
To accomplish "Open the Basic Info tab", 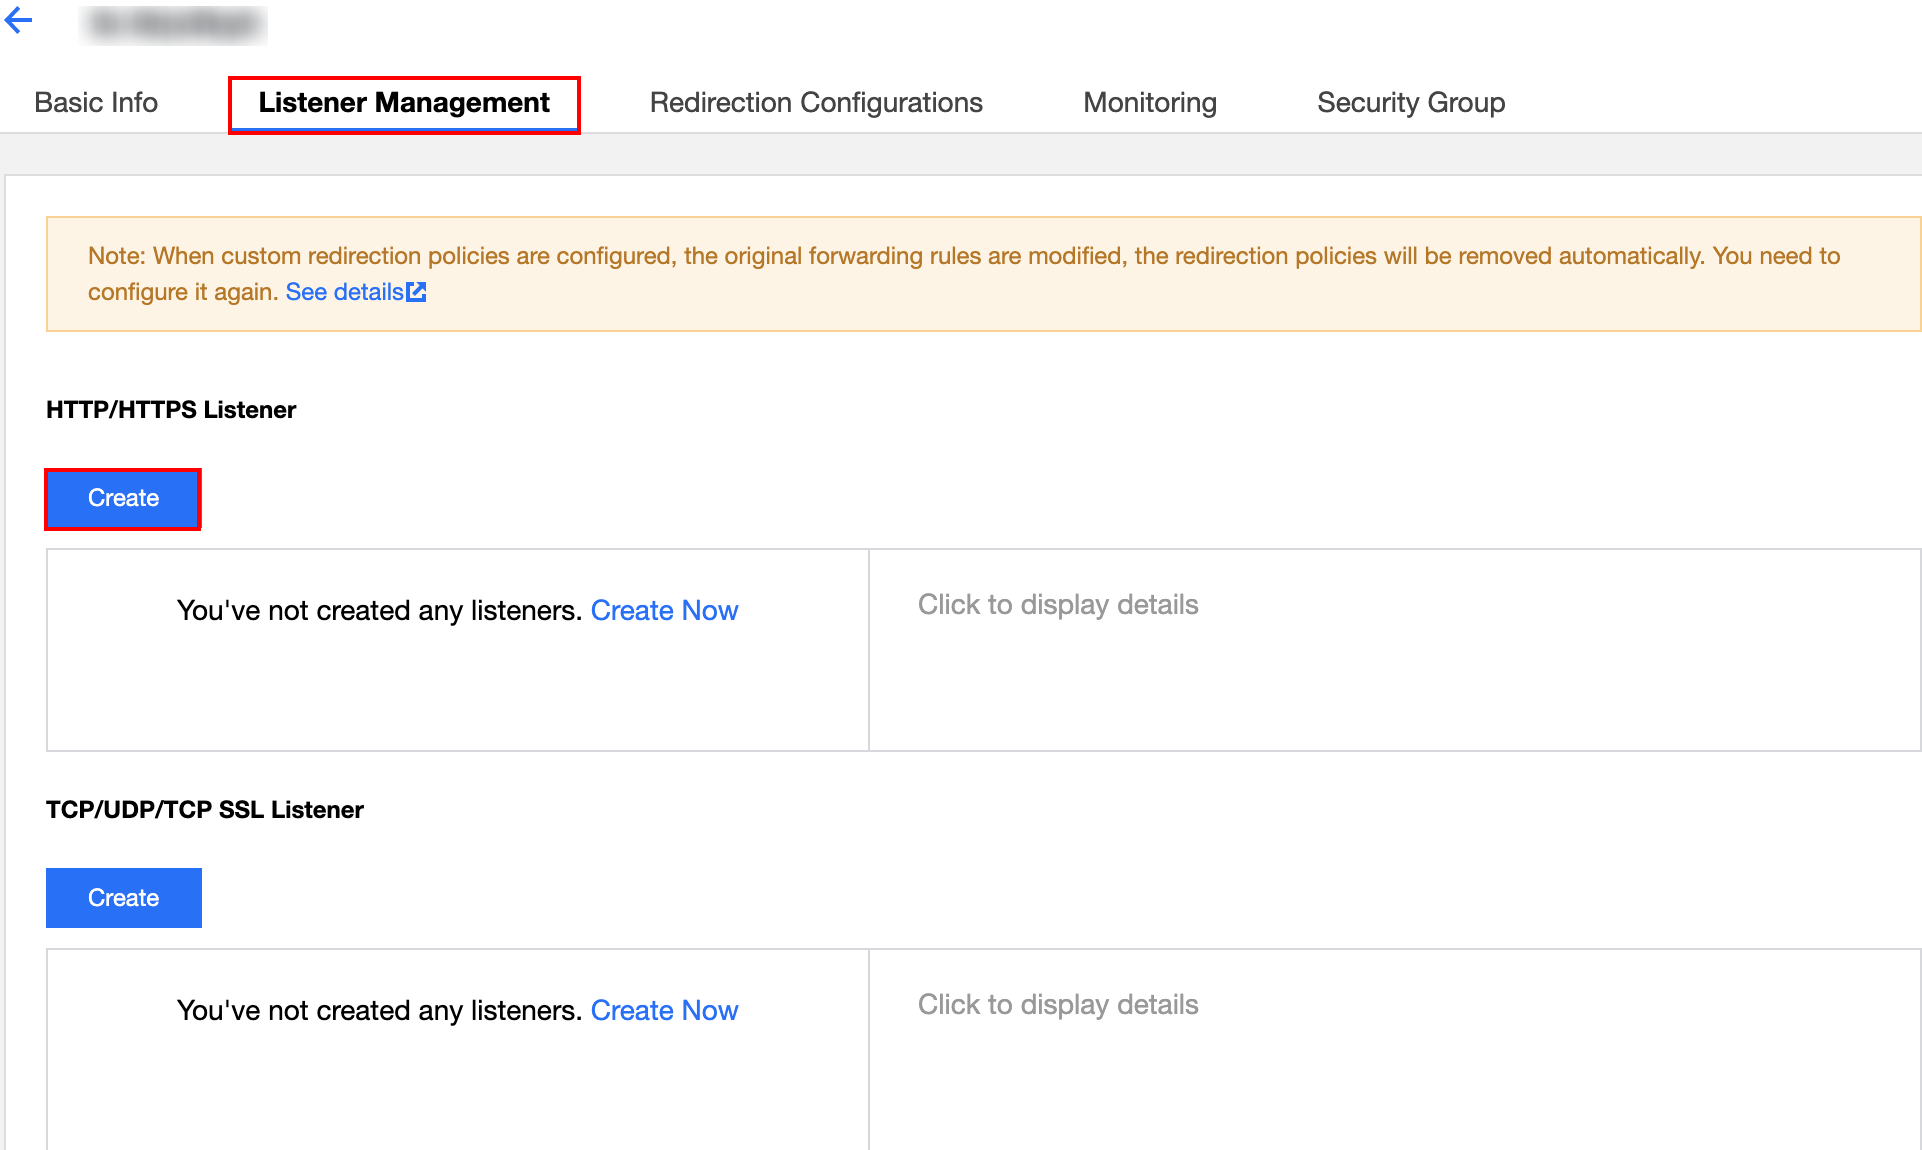I will (x=96, y=103).
